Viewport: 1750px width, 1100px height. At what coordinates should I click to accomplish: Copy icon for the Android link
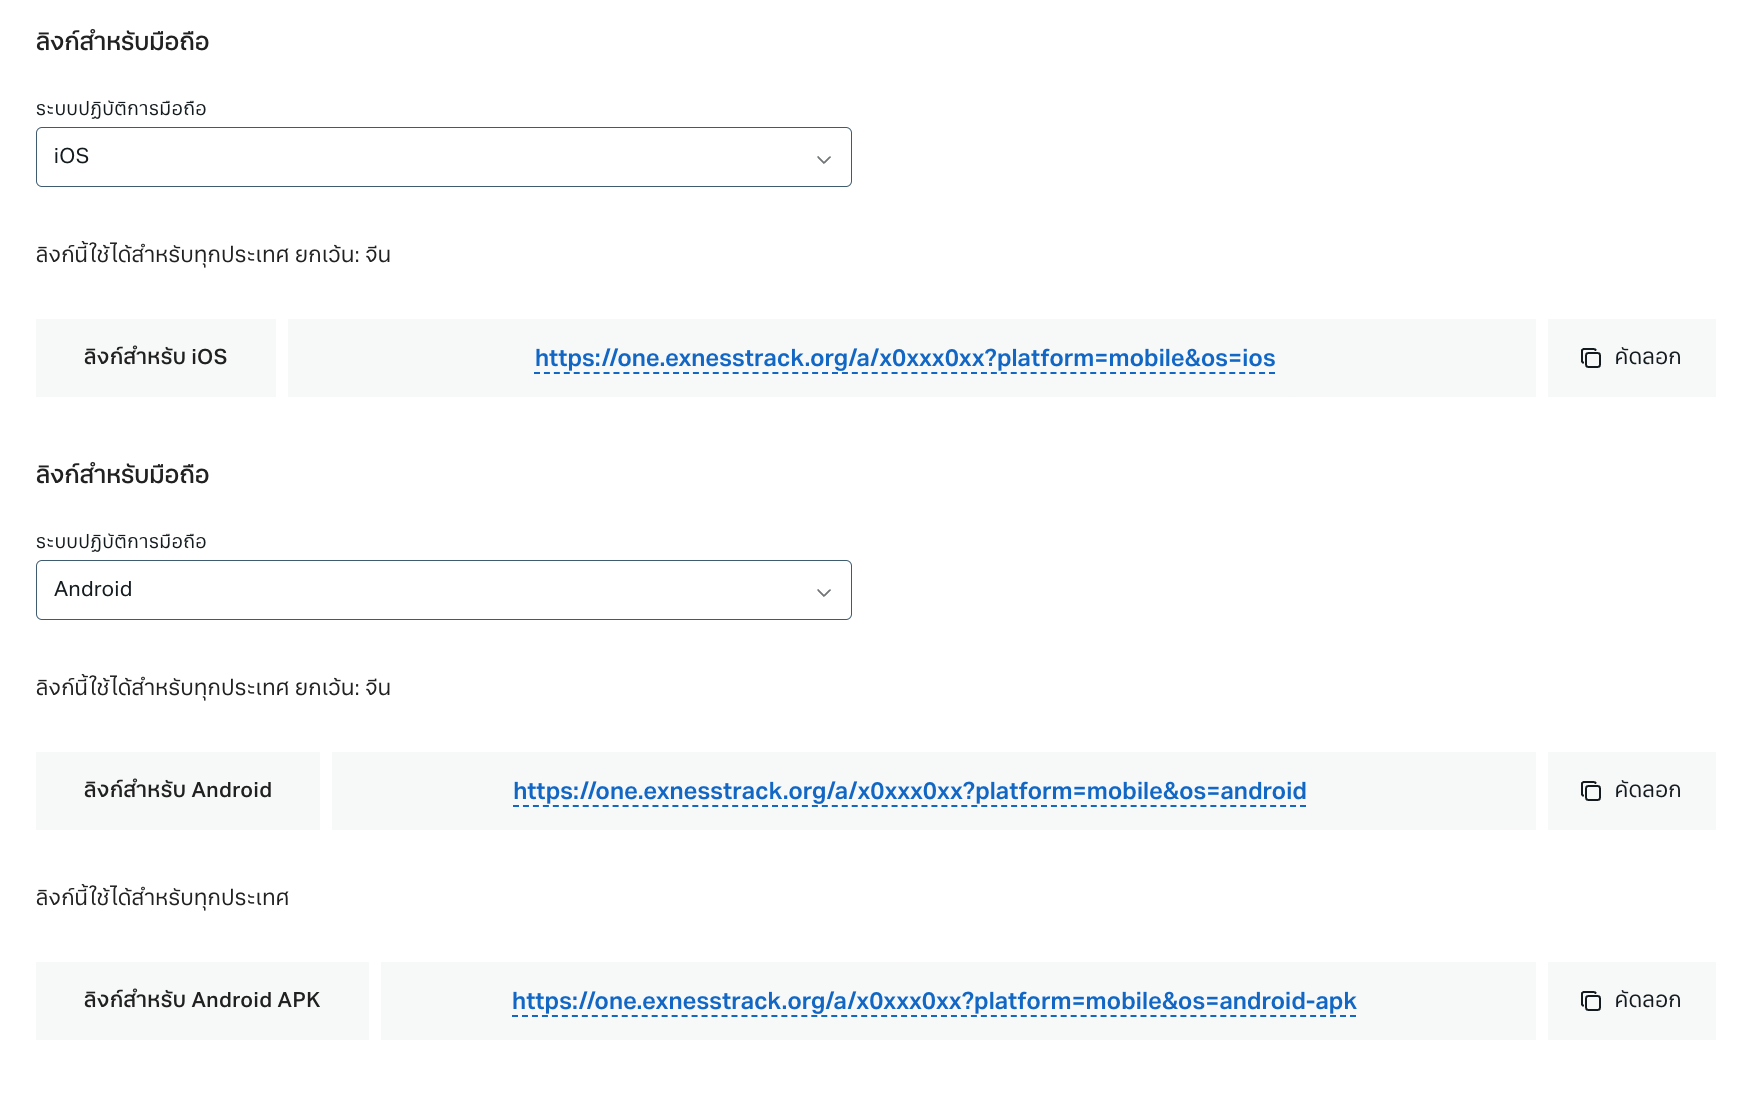point(1591,791)
